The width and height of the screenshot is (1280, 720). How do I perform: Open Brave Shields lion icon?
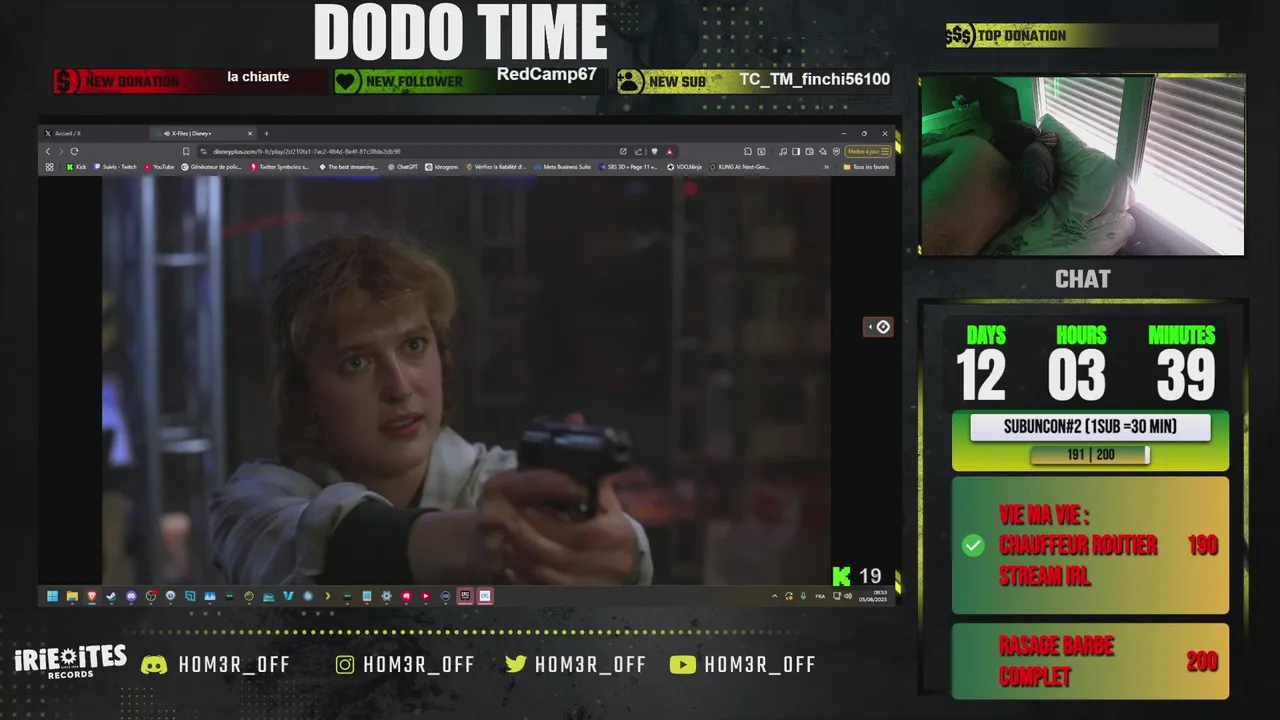(x=654, y=151)
